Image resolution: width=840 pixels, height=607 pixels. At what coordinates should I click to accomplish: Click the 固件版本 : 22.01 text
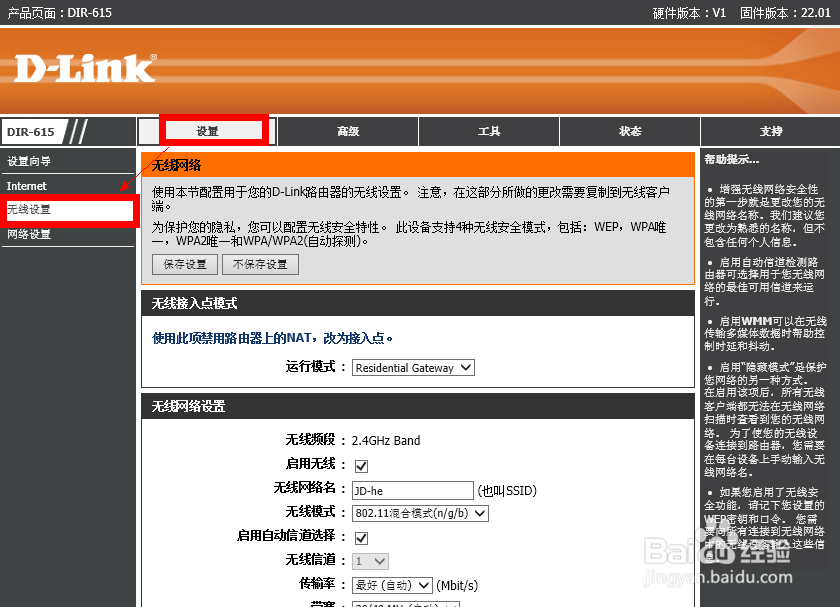tap(785, 13)
